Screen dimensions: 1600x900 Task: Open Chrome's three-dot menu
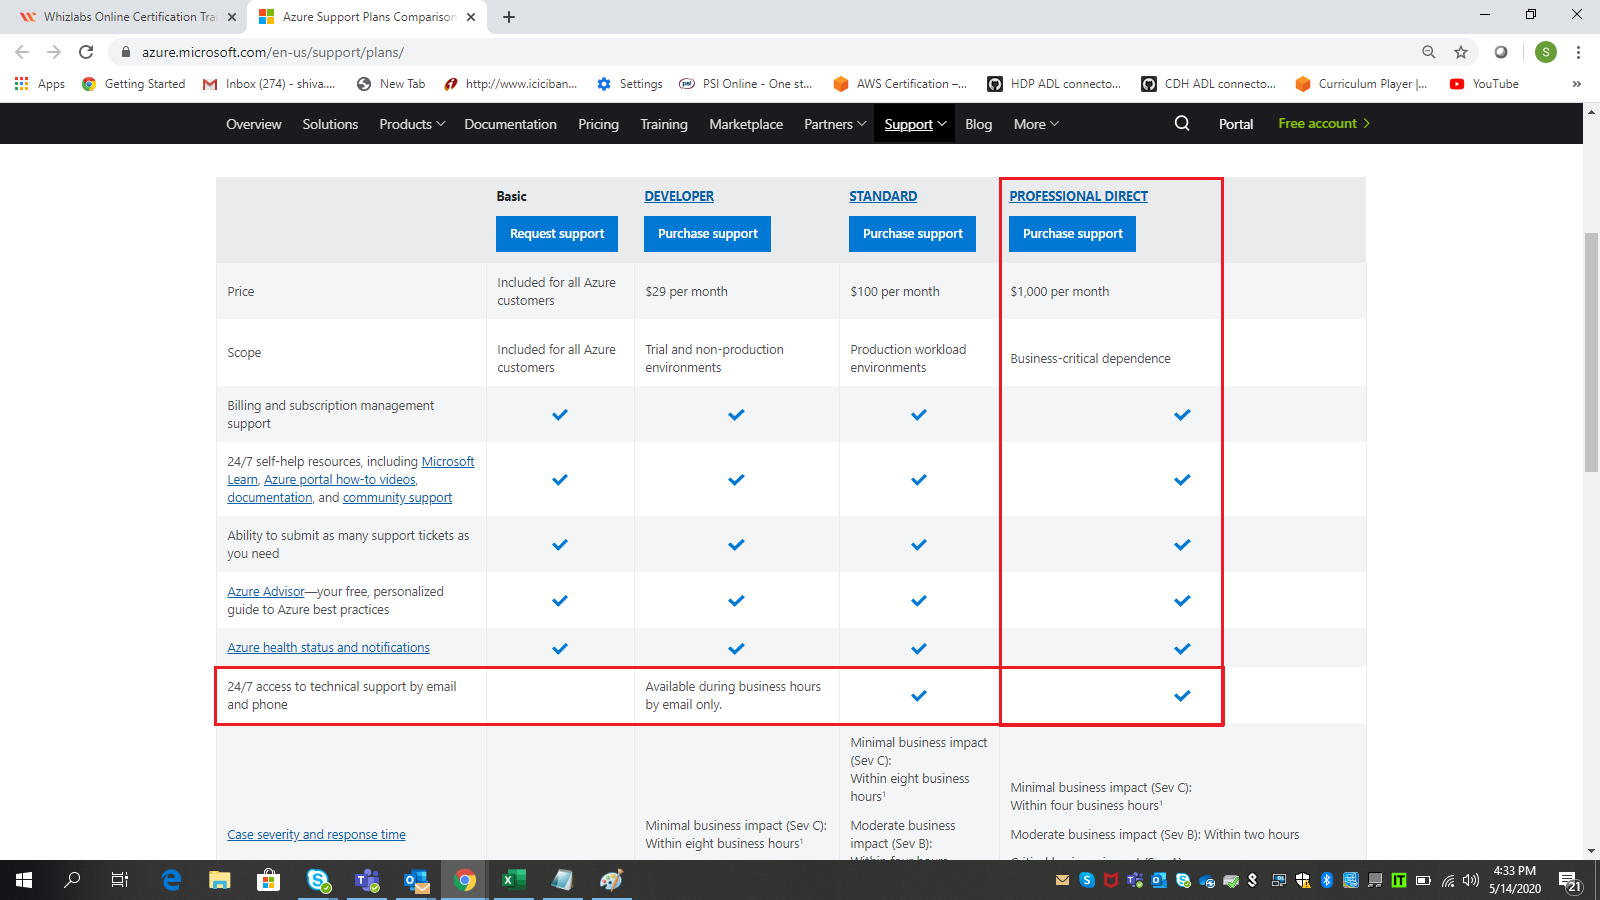coord(1578,52)
